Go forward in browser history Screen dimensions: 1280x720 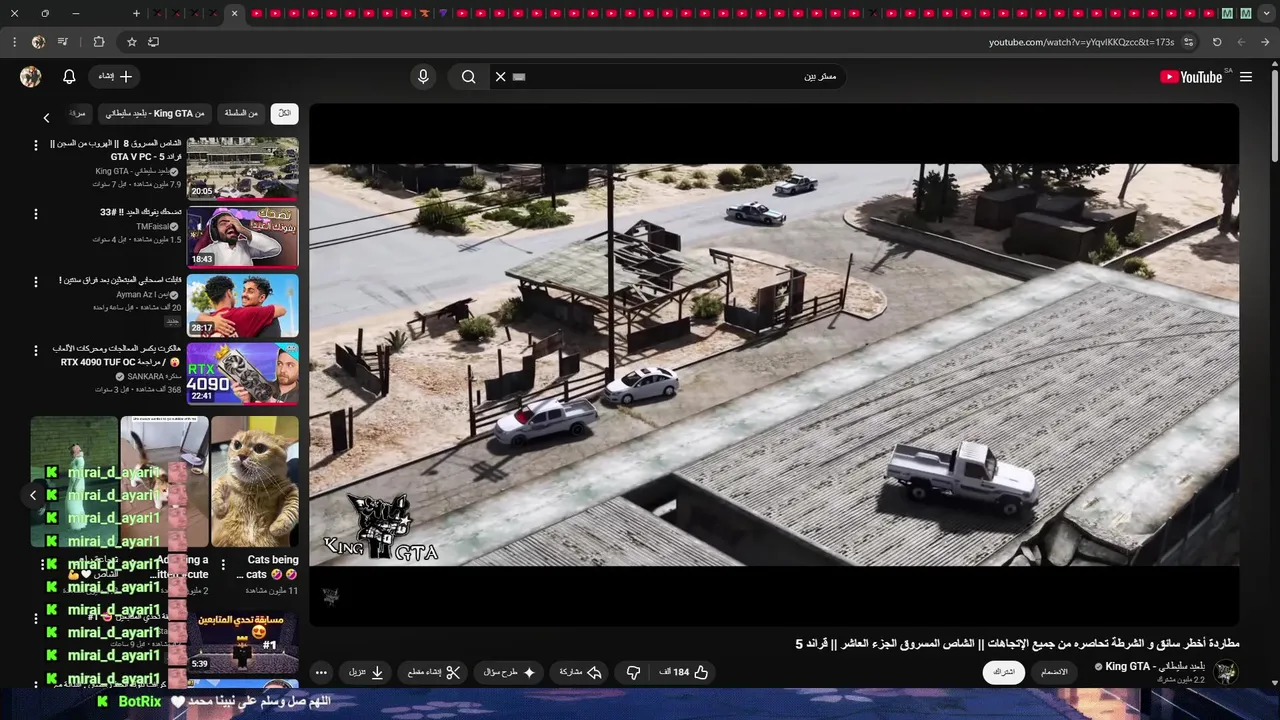(1241, 42)
